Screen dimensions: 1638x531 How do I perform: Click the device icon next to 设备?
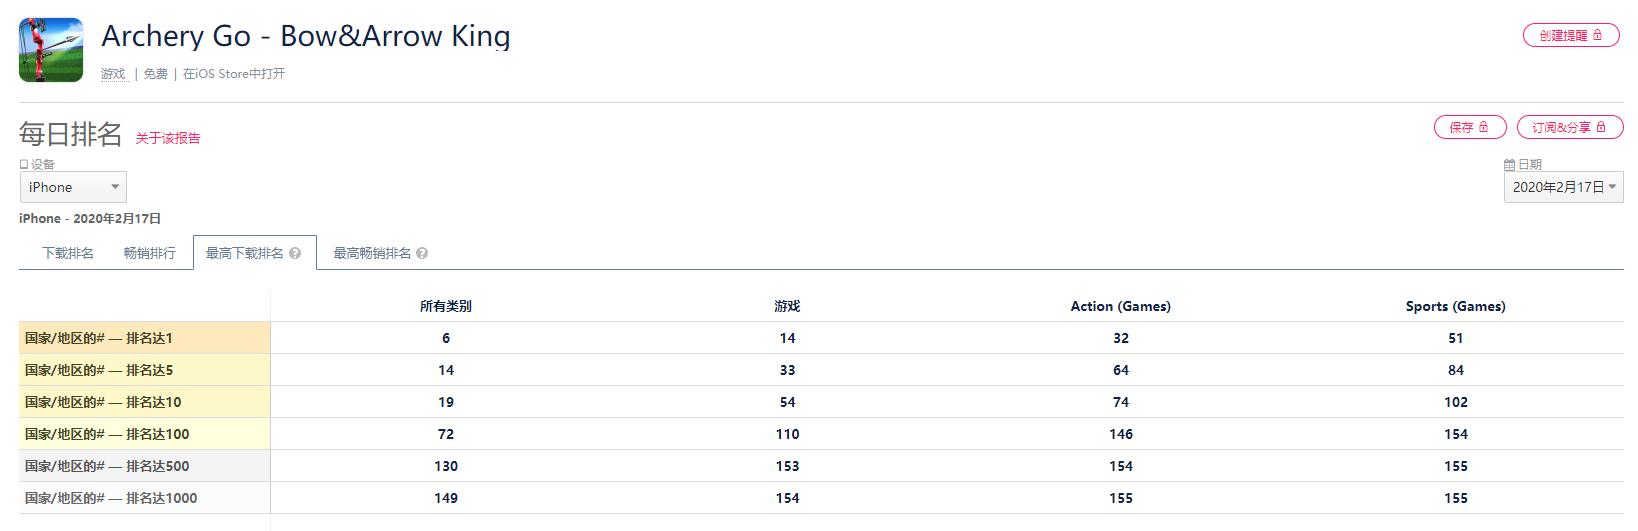(x=24, y=165)
